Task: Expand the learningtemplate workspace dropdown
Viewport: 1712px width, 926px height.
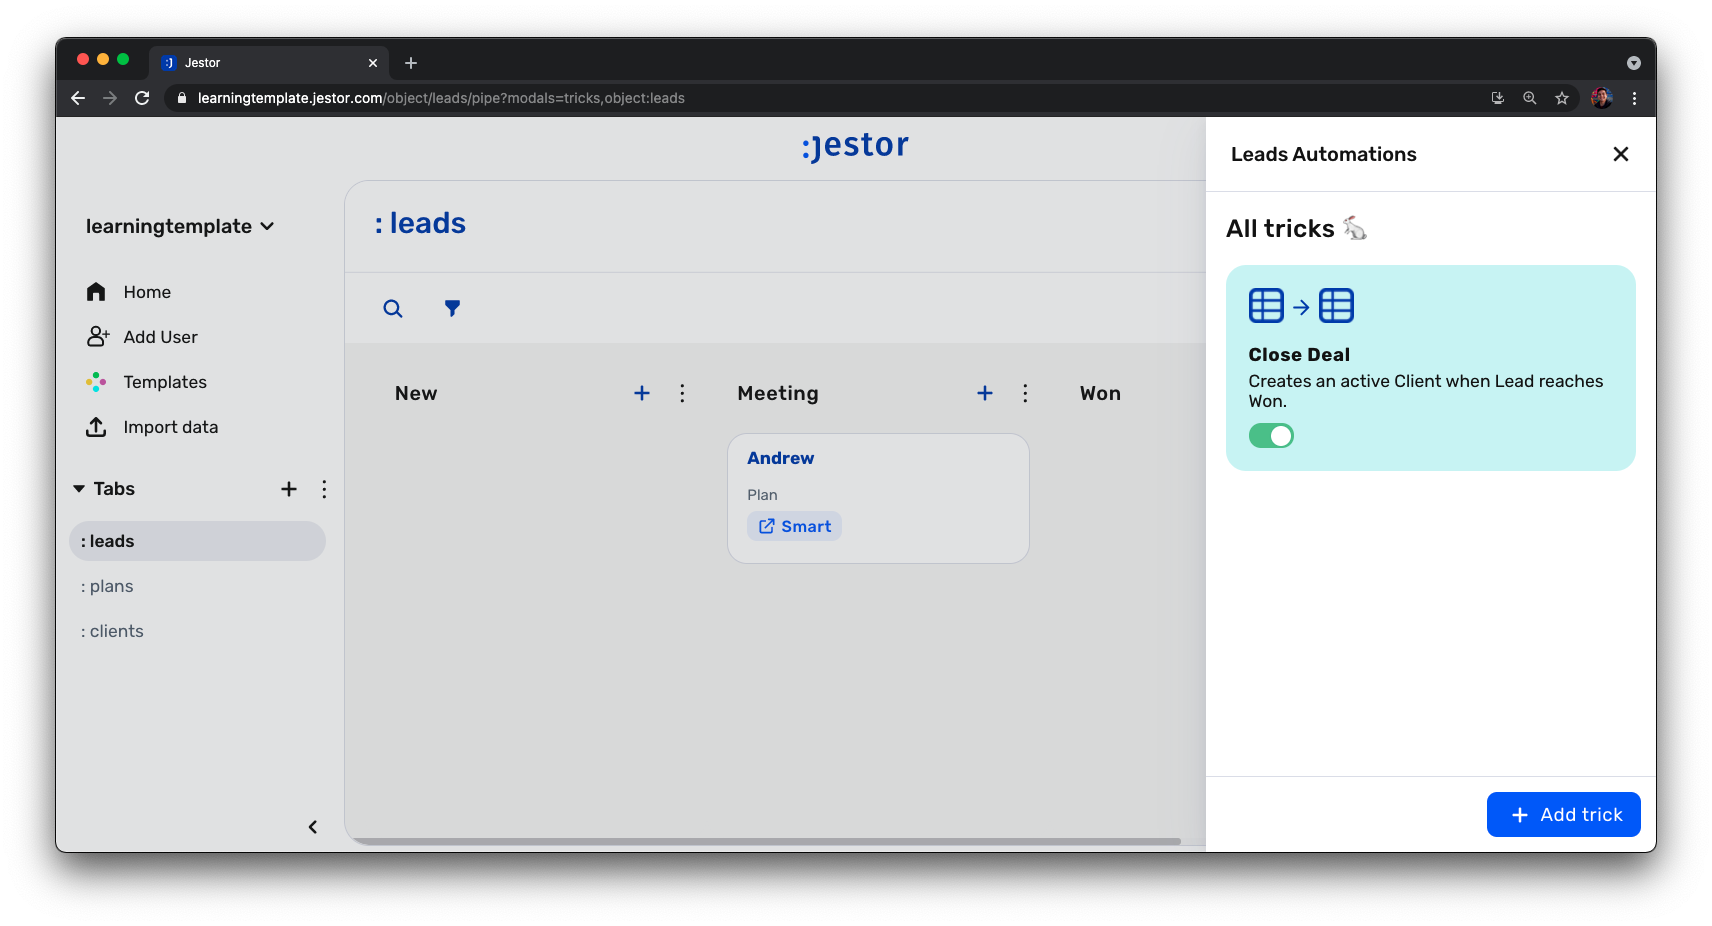Action: point(180,226)
